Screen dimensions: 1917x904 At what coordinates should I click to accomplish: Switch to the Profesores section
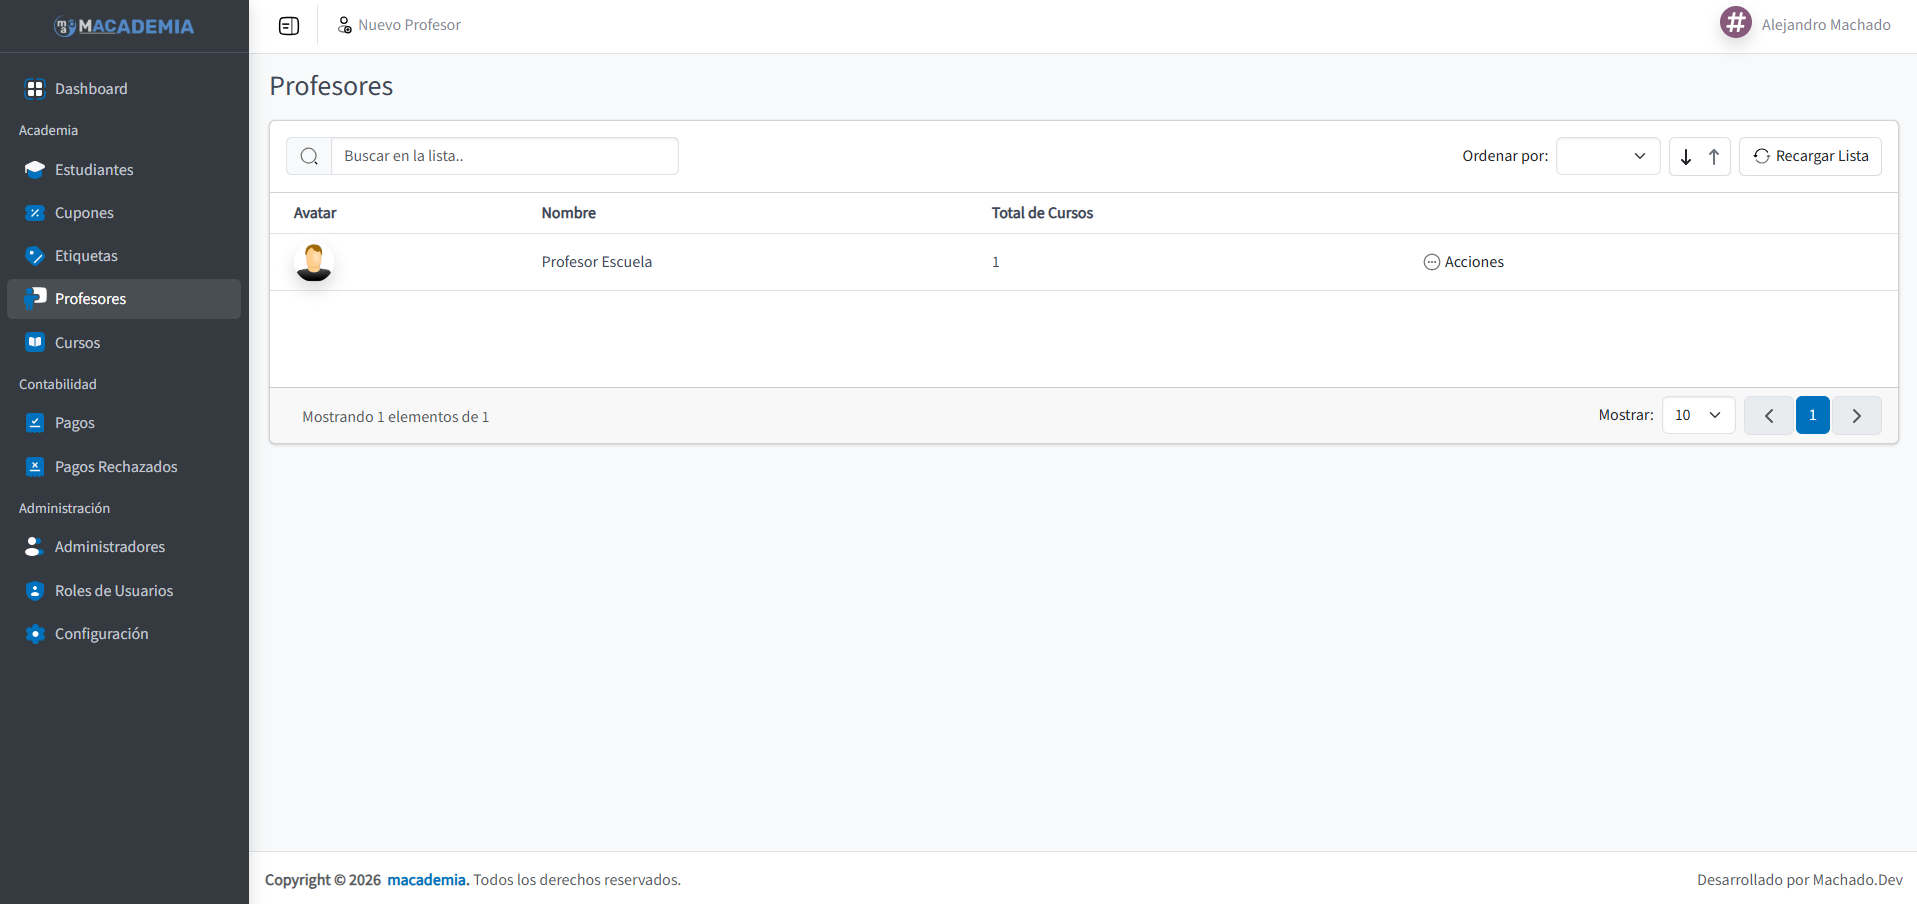(x=90, y=298)
